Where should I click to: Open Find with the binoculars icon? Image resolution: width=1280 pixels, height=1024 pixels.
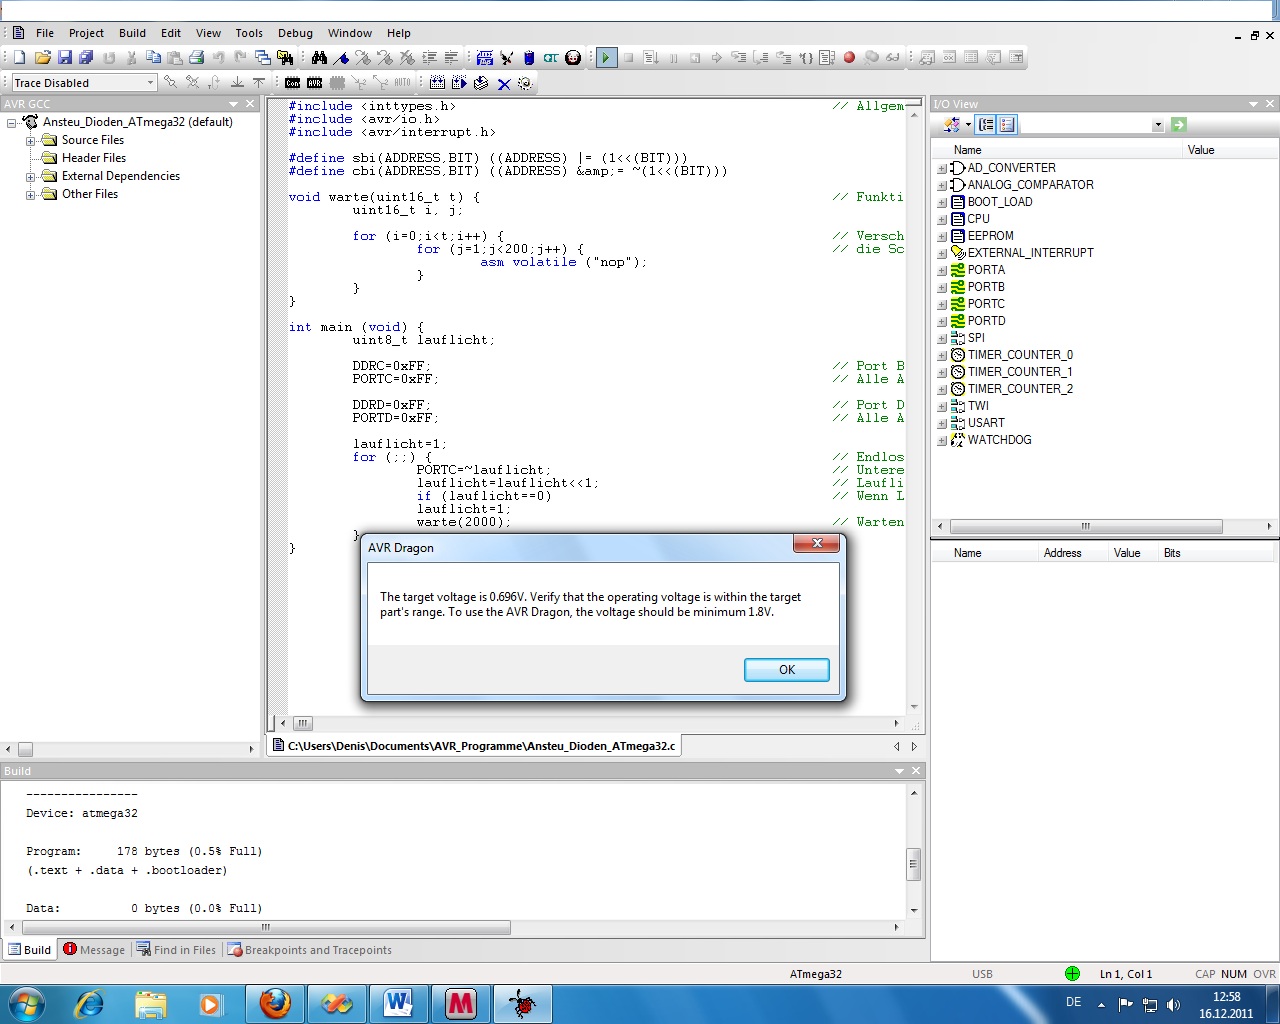[319, 58]
